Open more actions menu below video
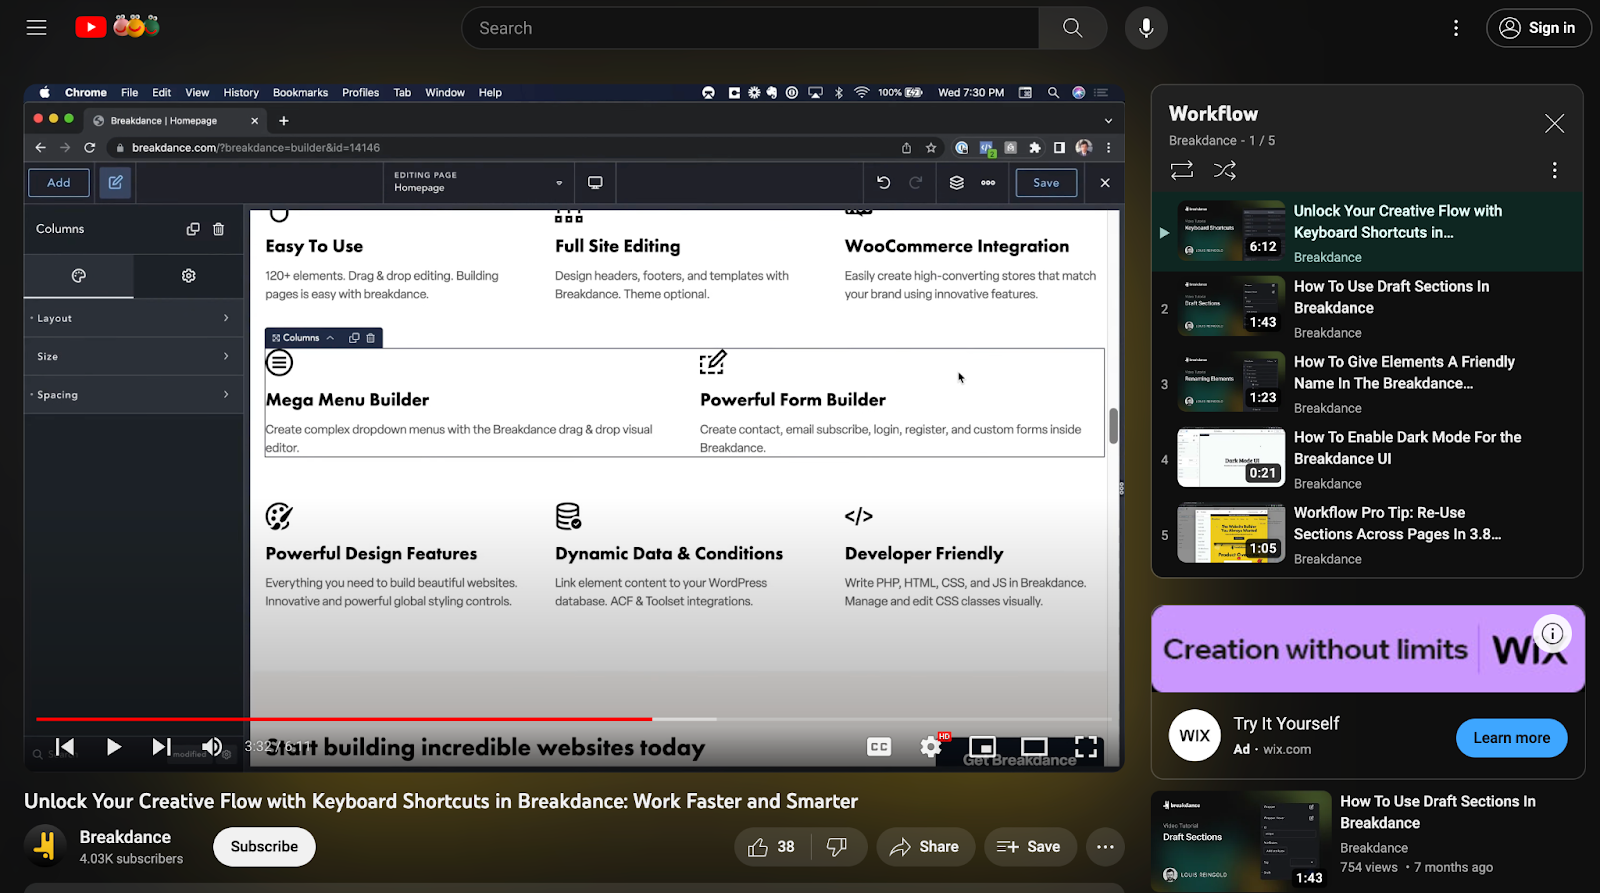 1105,847
